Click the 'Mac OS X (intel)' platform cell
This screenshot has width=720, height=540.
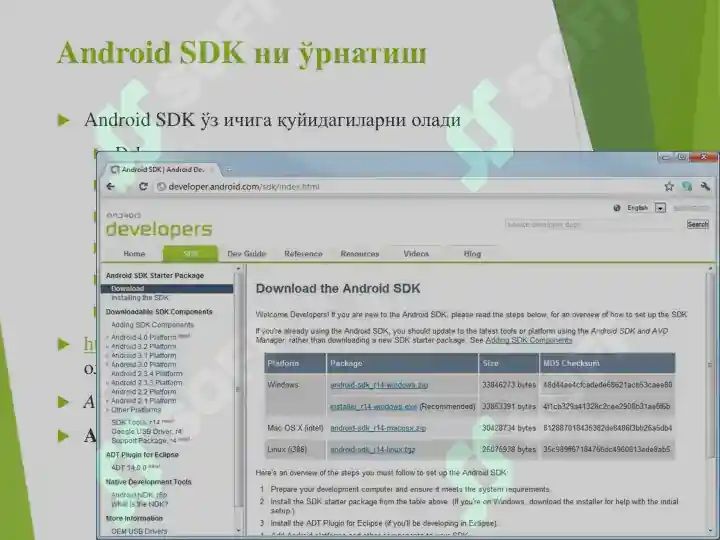(295, 428)
